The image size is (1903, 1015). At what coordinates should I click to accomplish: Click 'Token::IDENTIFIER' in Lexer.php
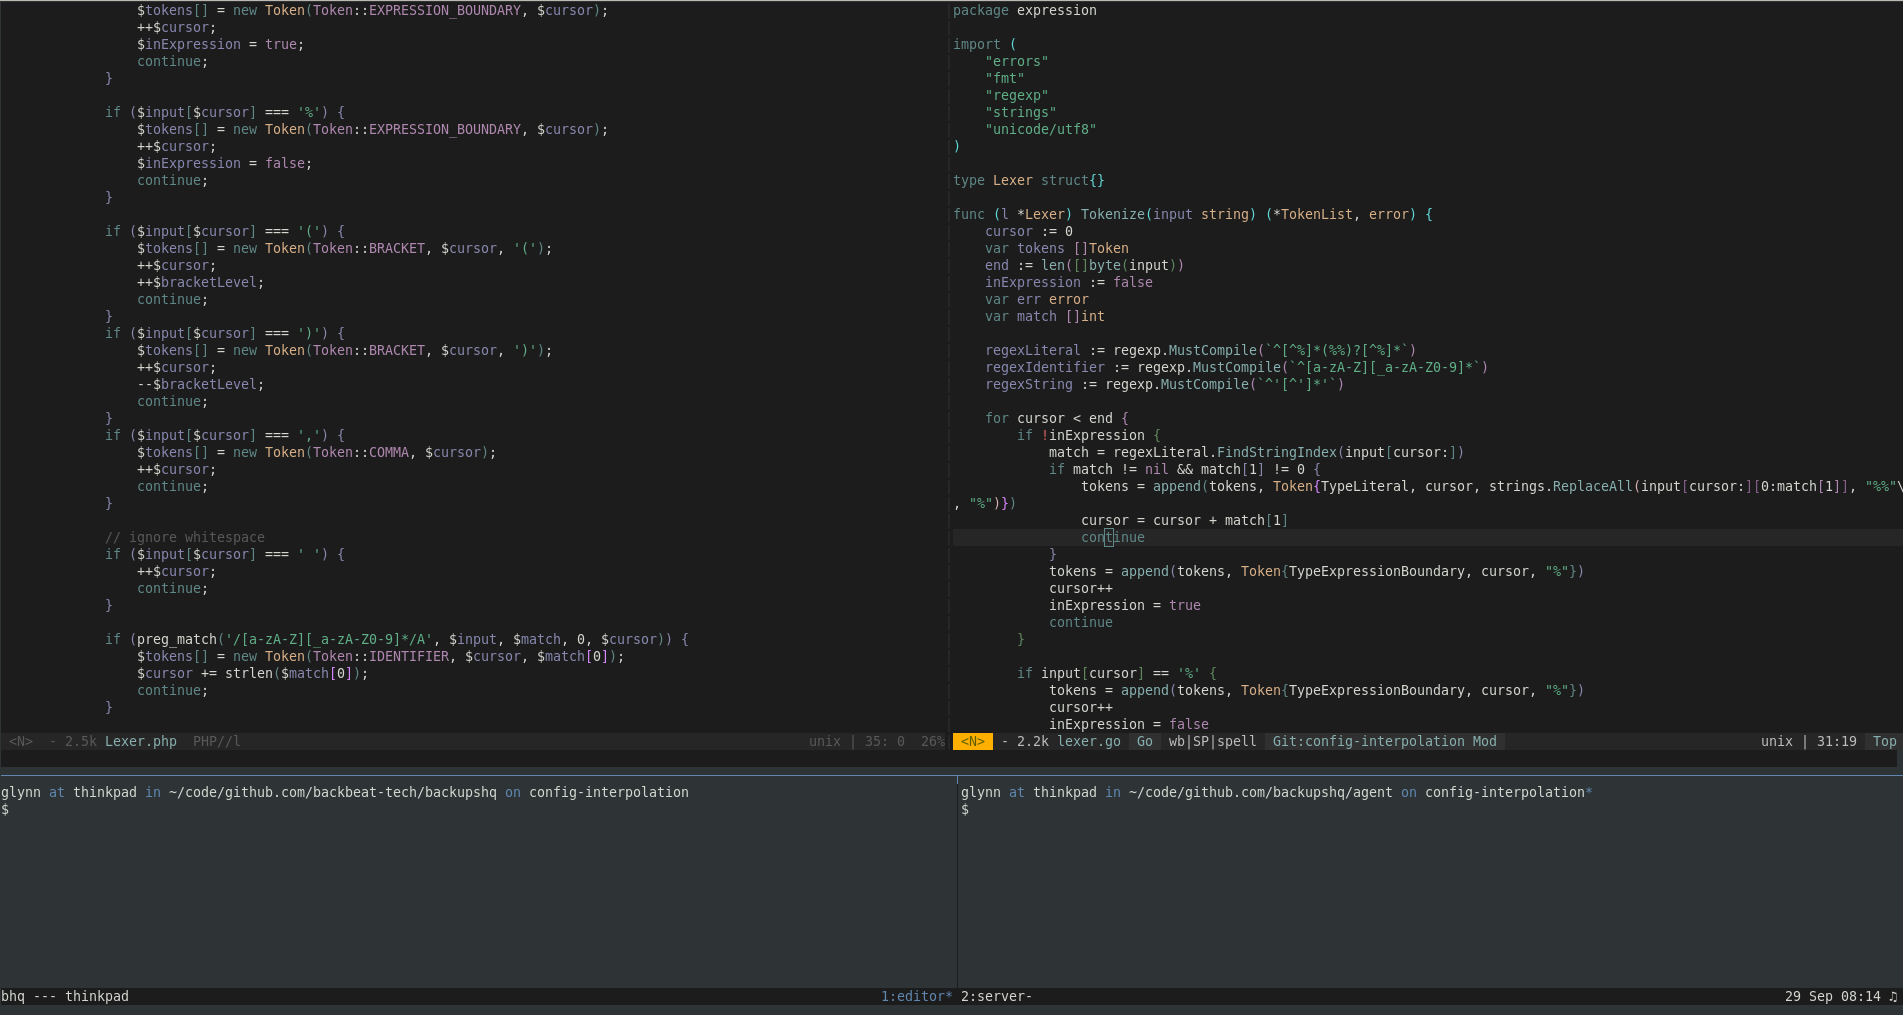coord(381,656)
